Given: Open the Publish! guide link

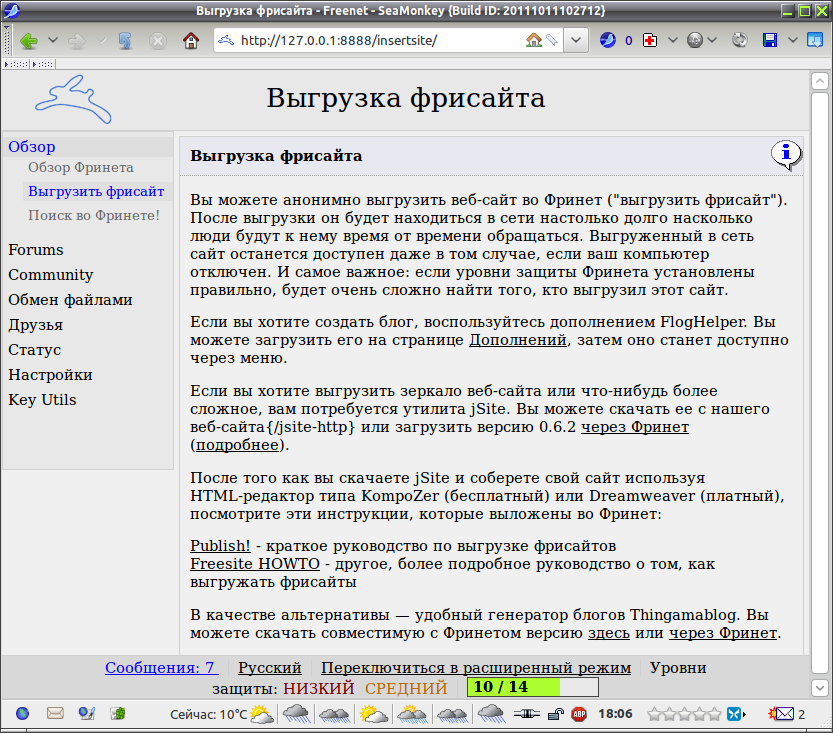Looking at the screenshot, I should (220, 546).
